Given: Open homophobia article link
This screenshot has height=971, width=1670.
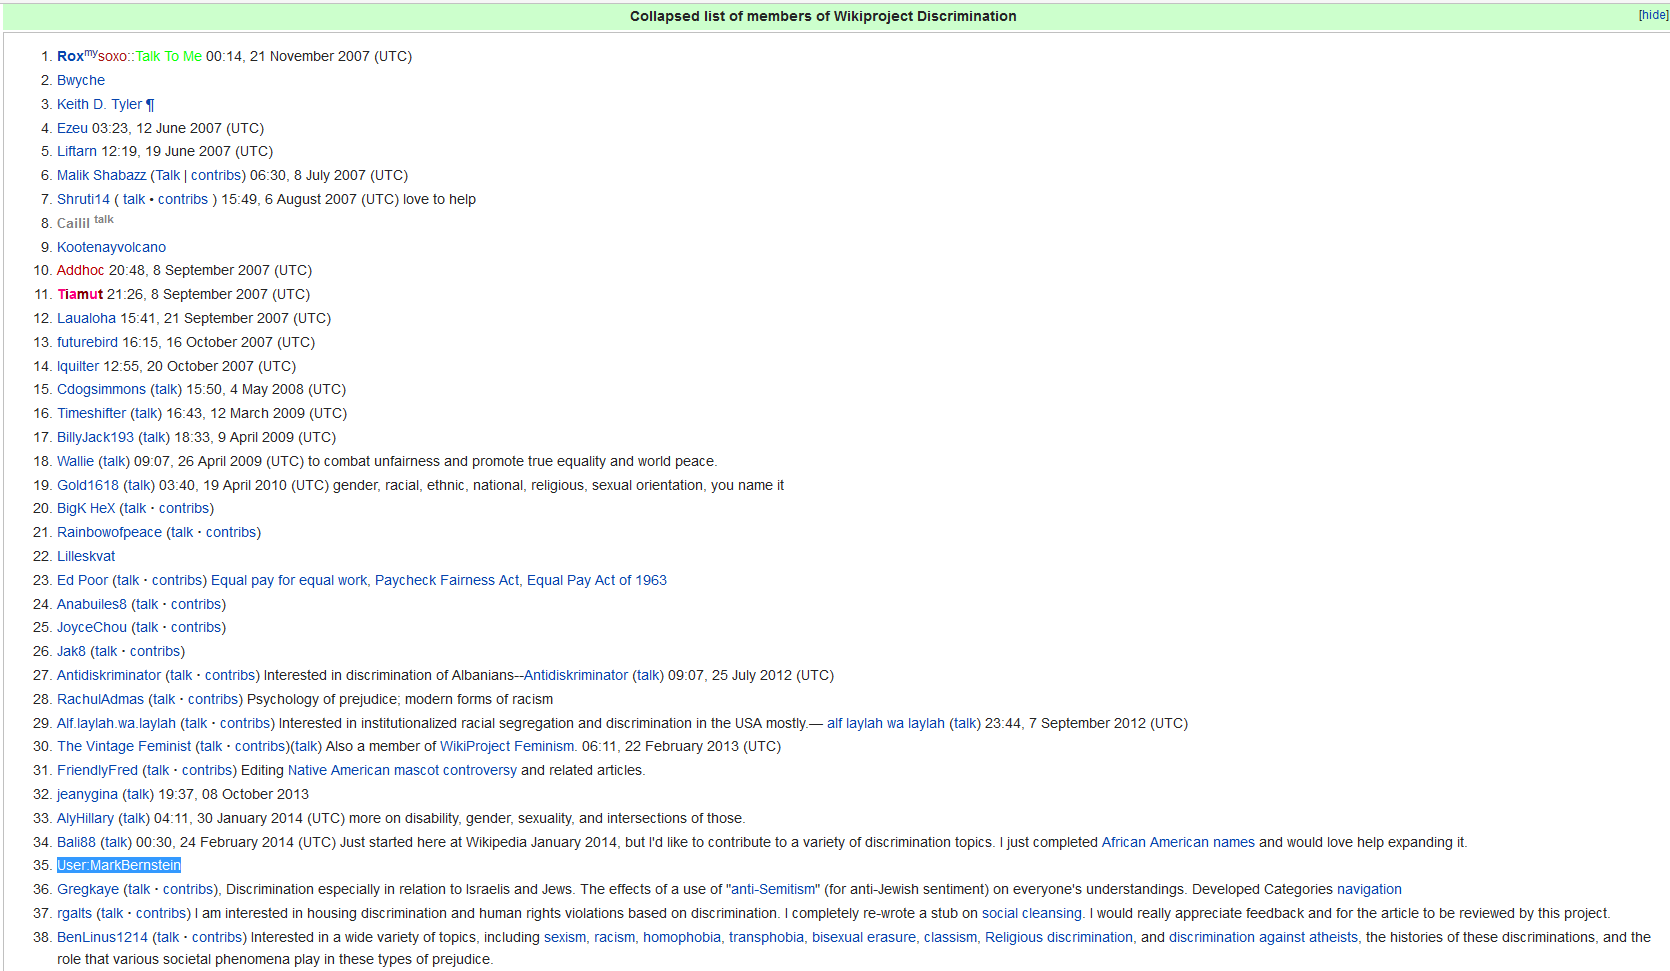Looking at the screenshot, I should tap(682, 937).
